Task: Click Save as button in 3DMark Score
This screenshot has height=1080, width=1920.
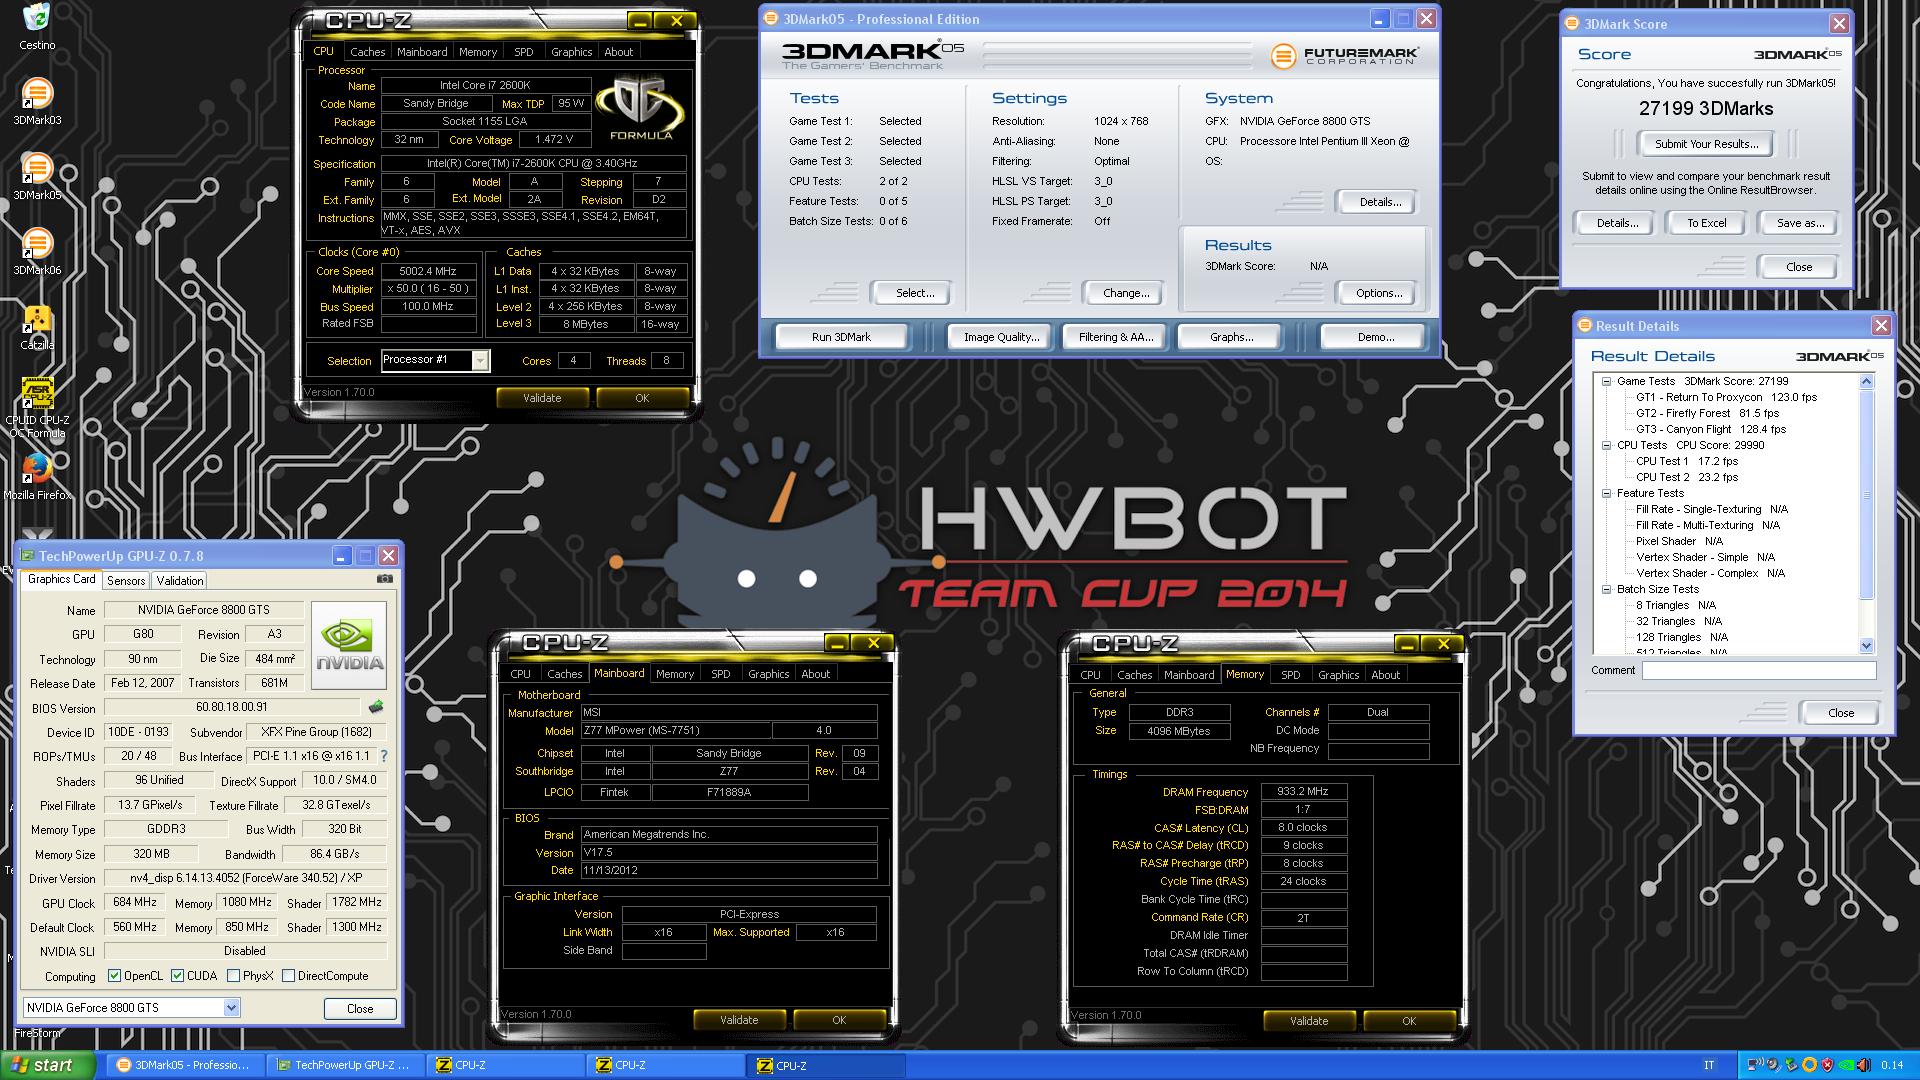Action: pyautogui.click(x=1800, y=223)
